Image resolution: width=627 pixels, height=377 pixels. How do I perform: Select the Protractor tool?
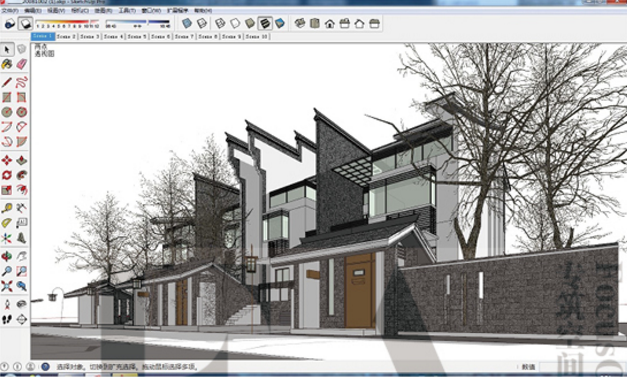tap(7, 223)
